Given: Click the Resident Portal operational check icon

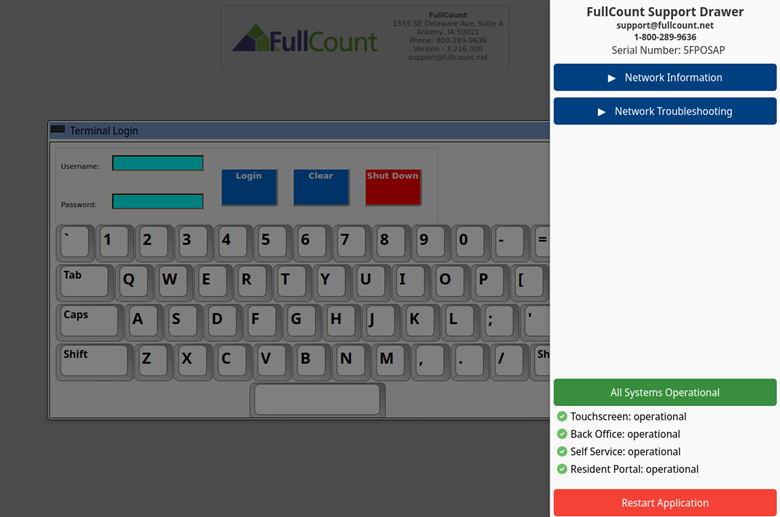Looking at the screenshot, I should (562, 469).
